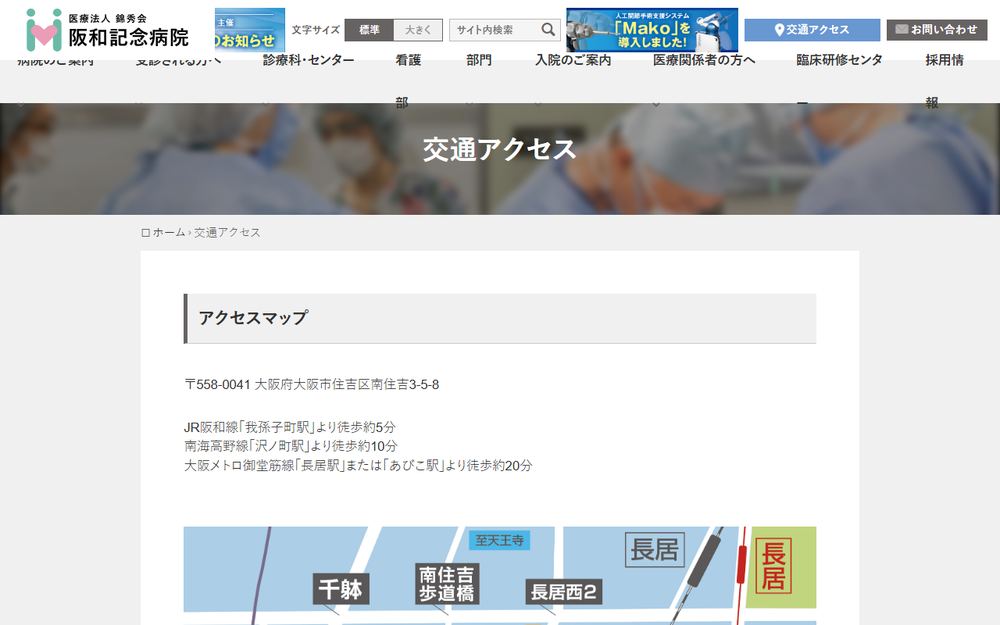Click the 交通アクセス page title

tap(499, 149)
